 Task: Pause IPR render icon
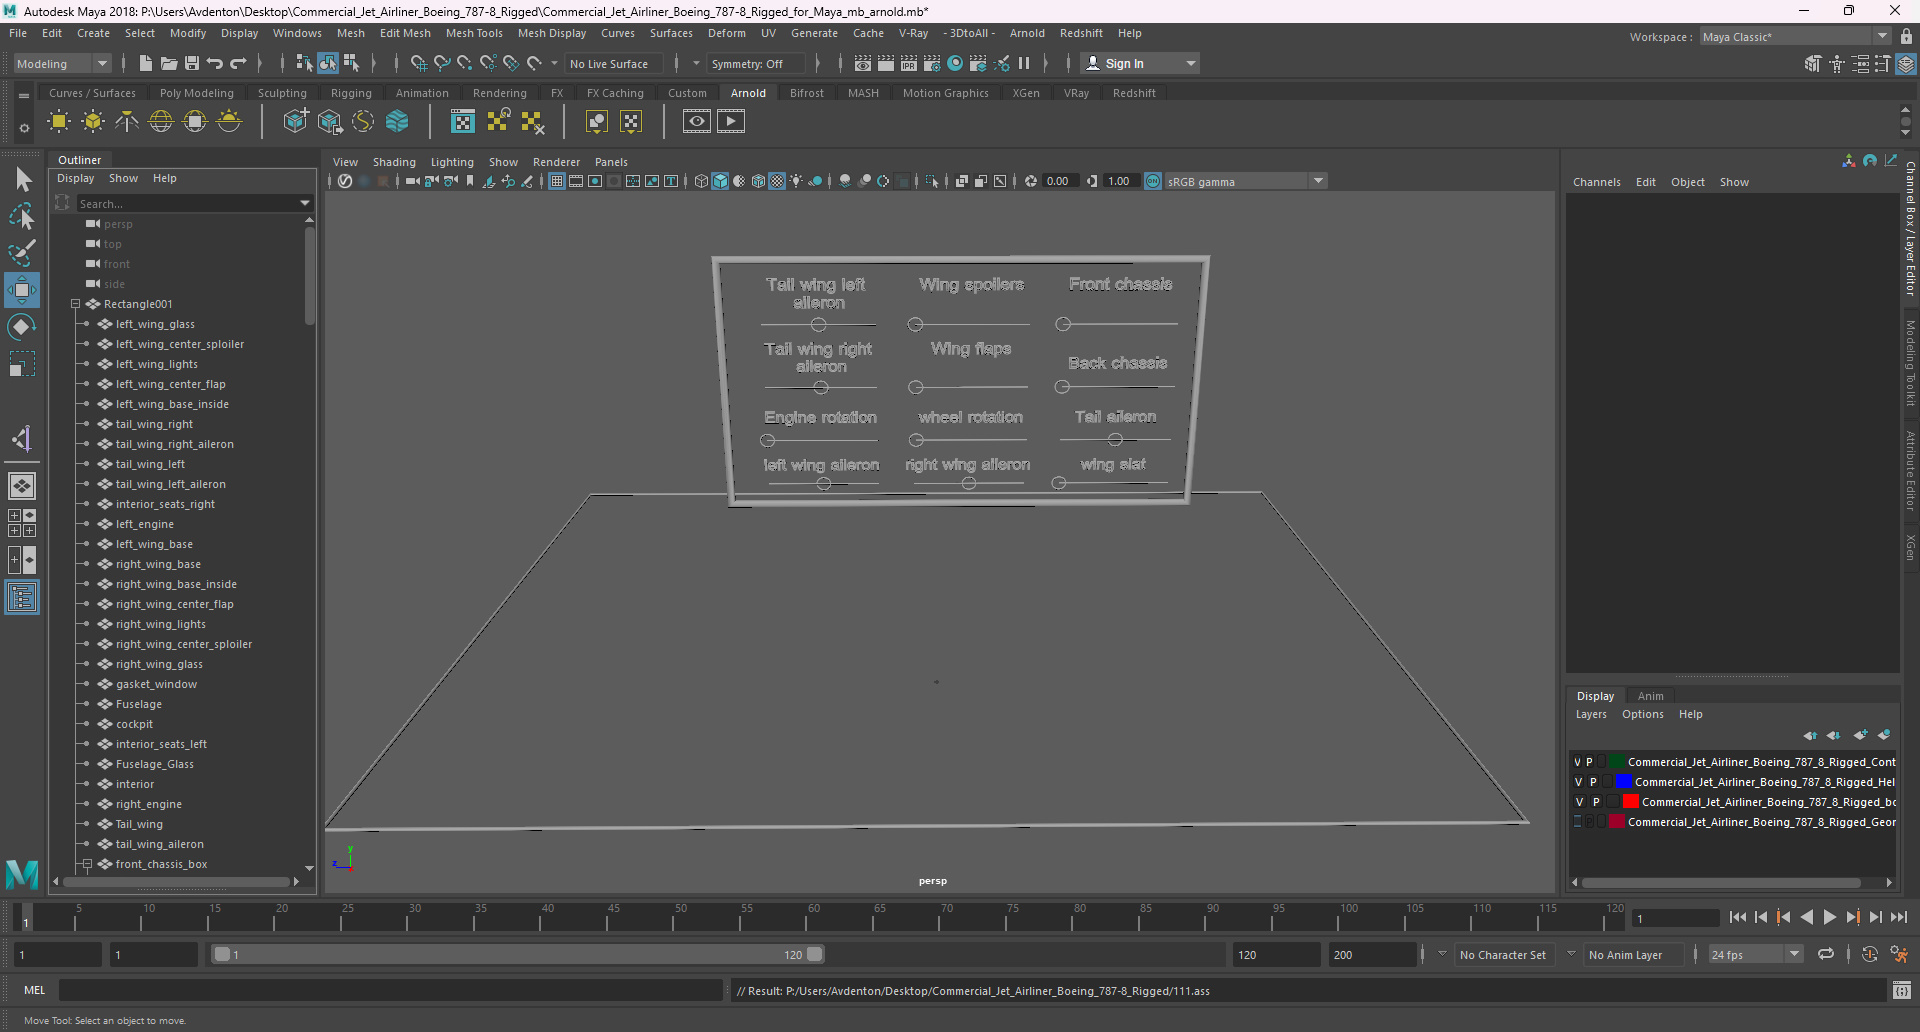(1024, 63)
